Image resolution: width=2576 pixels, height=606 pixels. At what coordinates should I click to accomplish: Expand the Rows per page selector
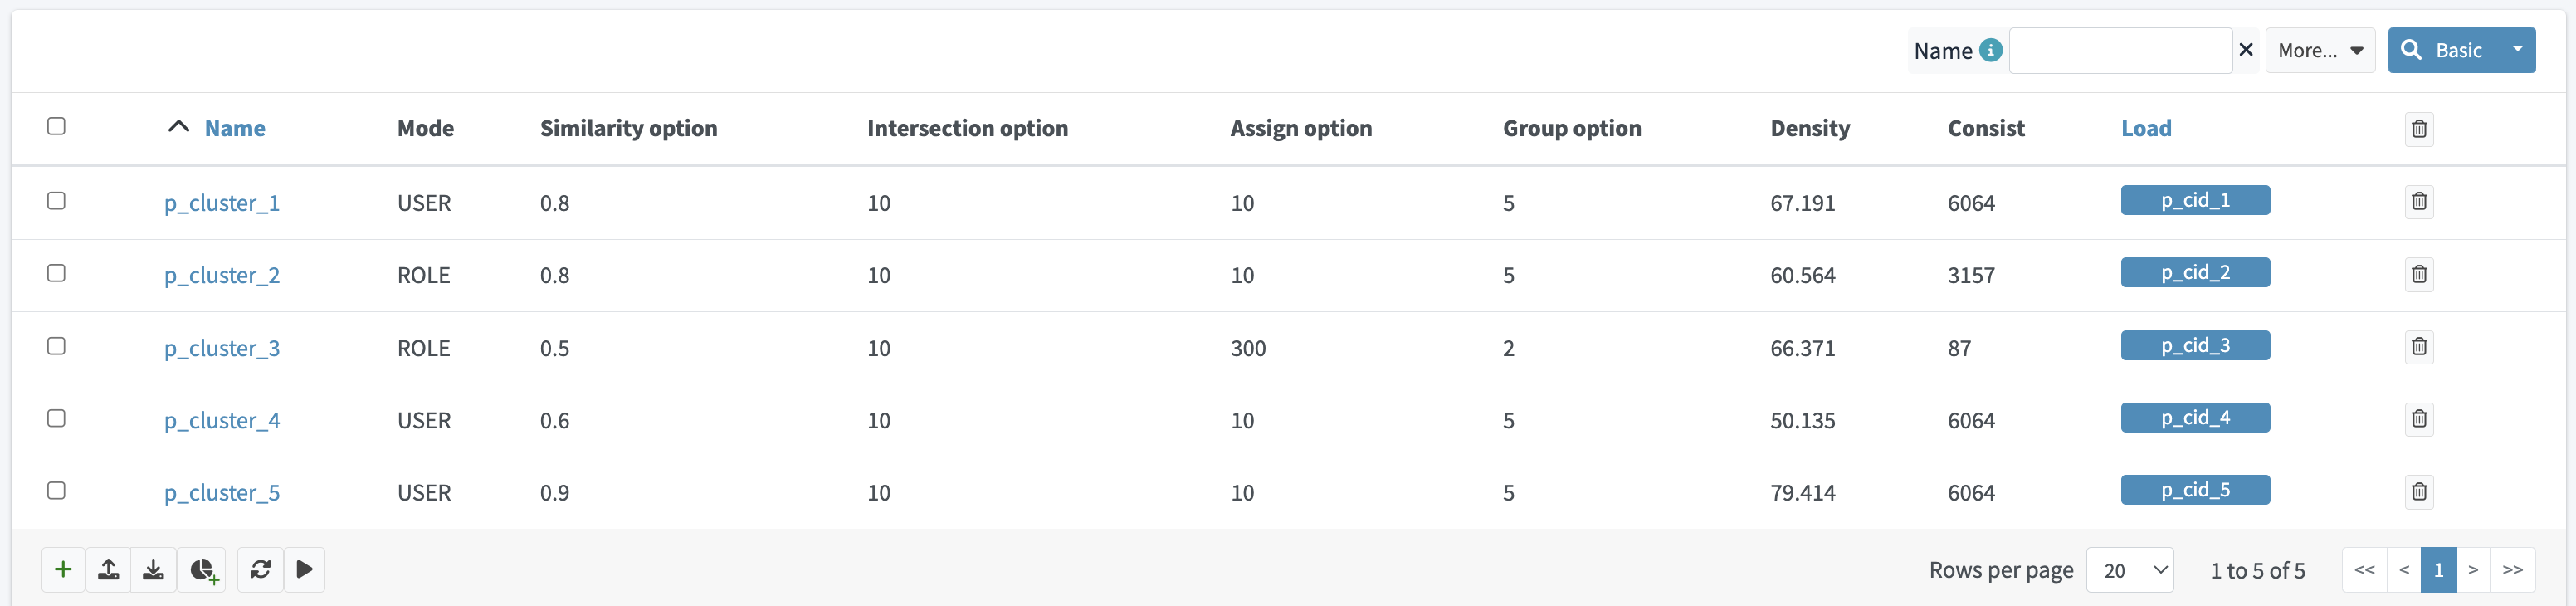[x=2130, y=570]
